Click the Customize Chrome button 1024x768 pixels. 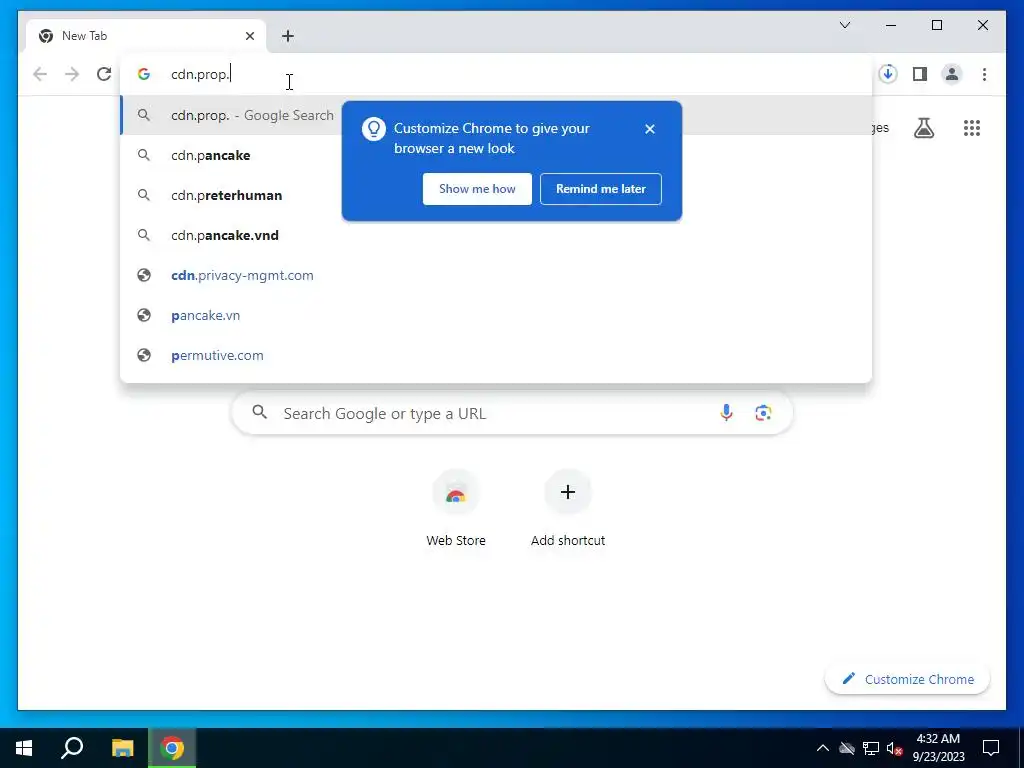pos(908,679)
